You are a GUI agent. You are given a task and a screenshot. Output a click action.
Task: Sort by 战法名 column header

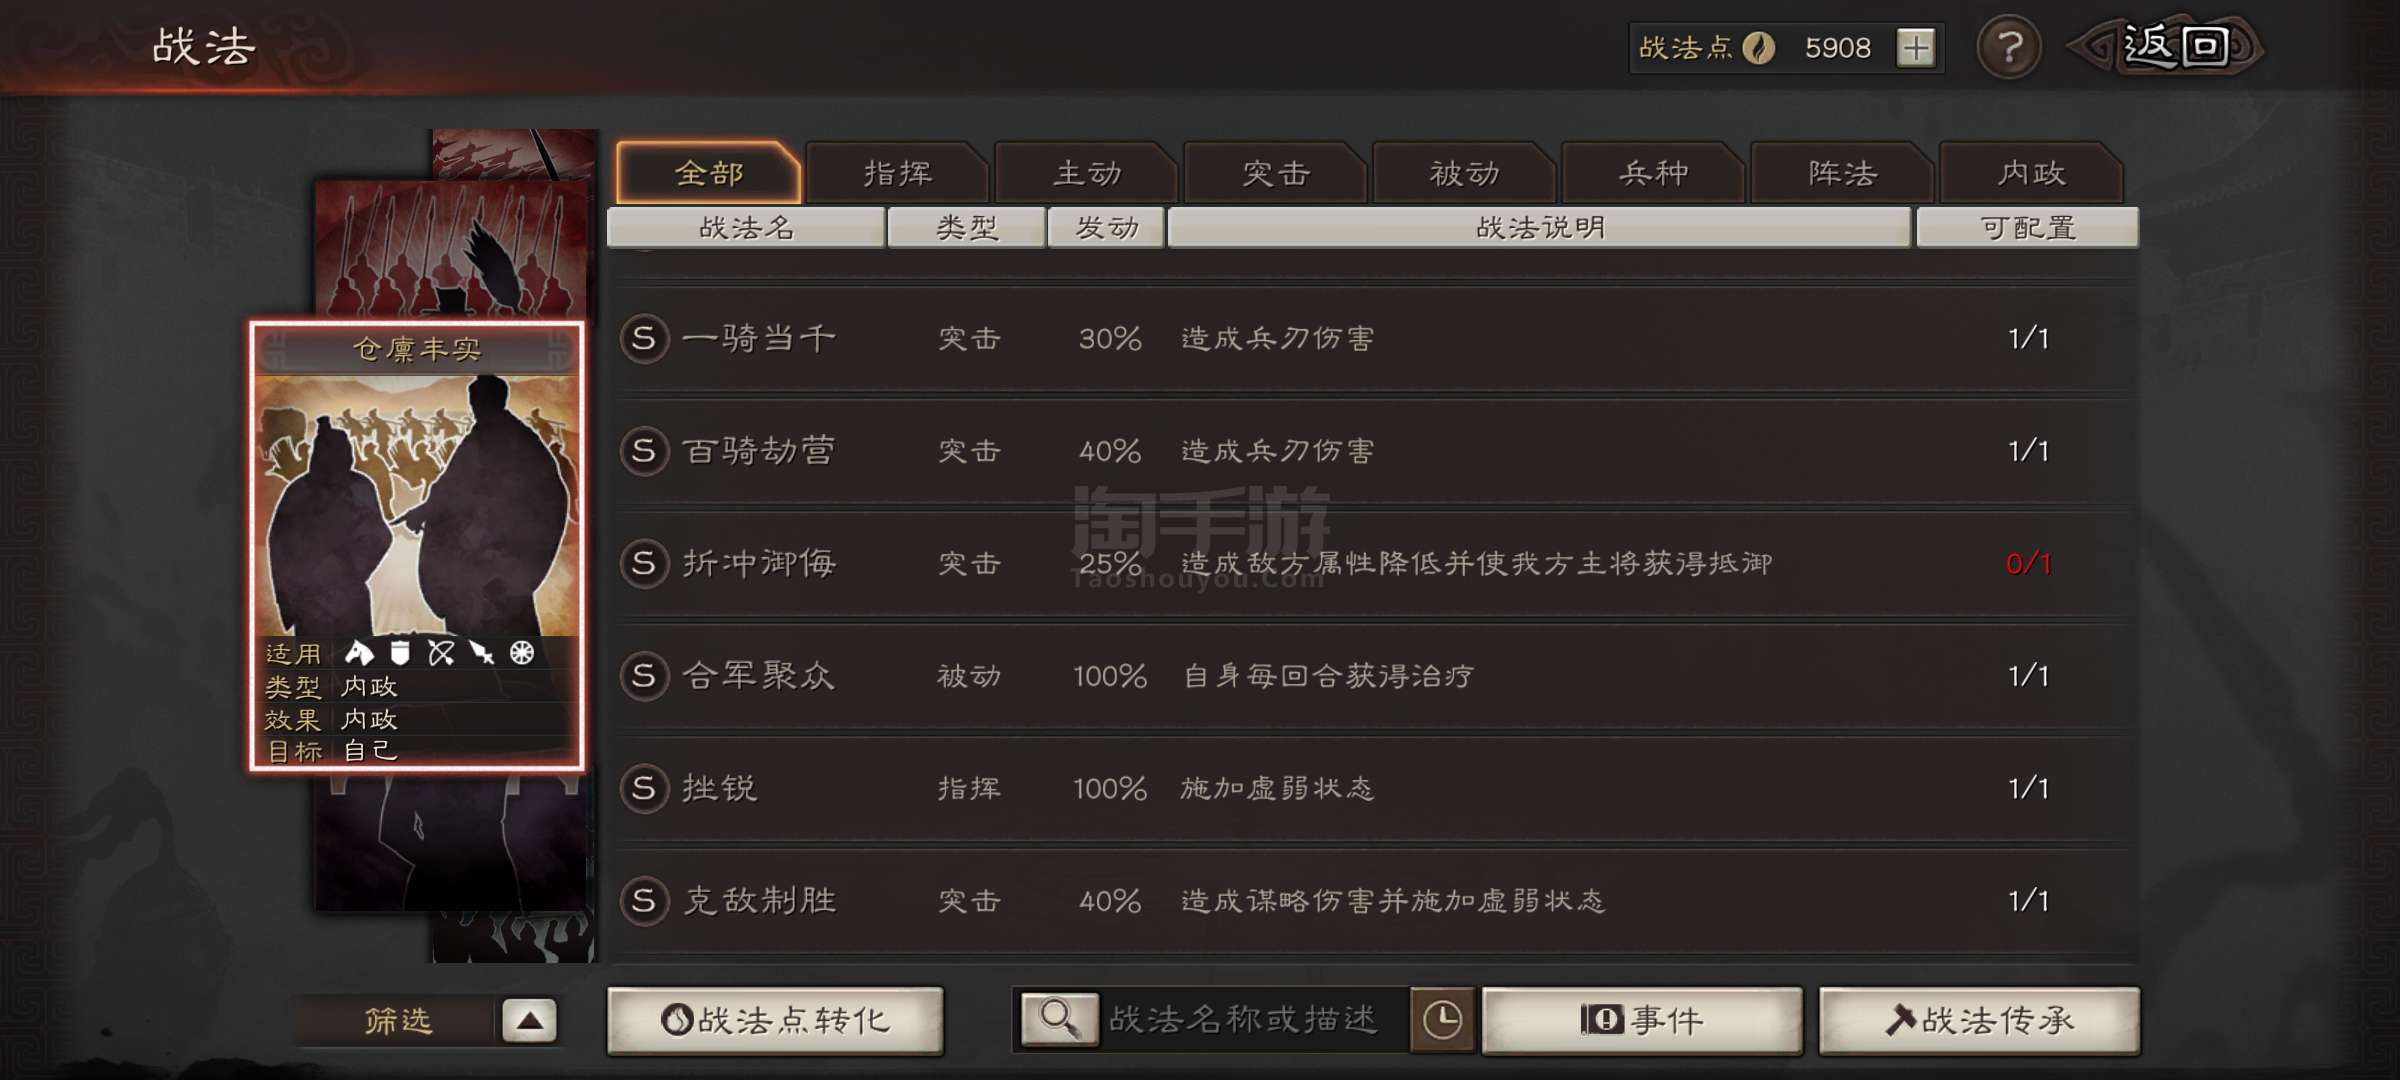(x=746, y=228)
